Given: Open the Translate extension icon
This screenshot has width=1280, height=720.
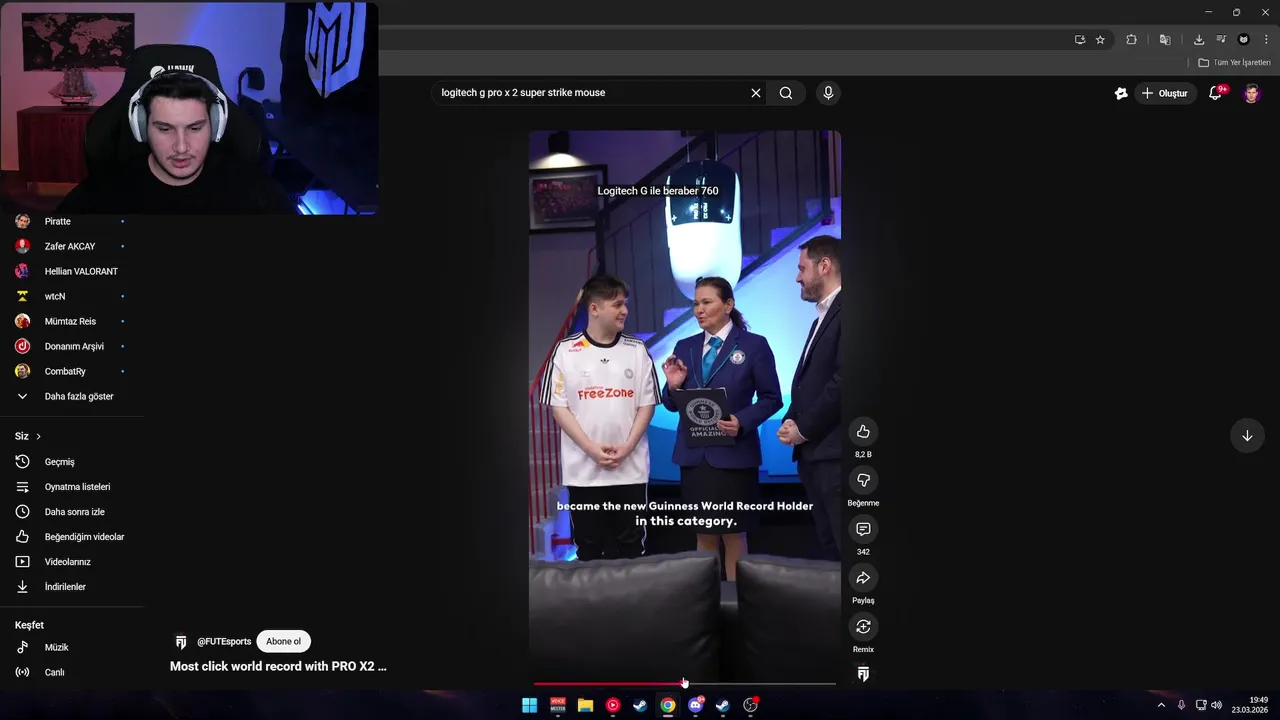Looking at the screenshot, I should click(x=1165, y=40).
